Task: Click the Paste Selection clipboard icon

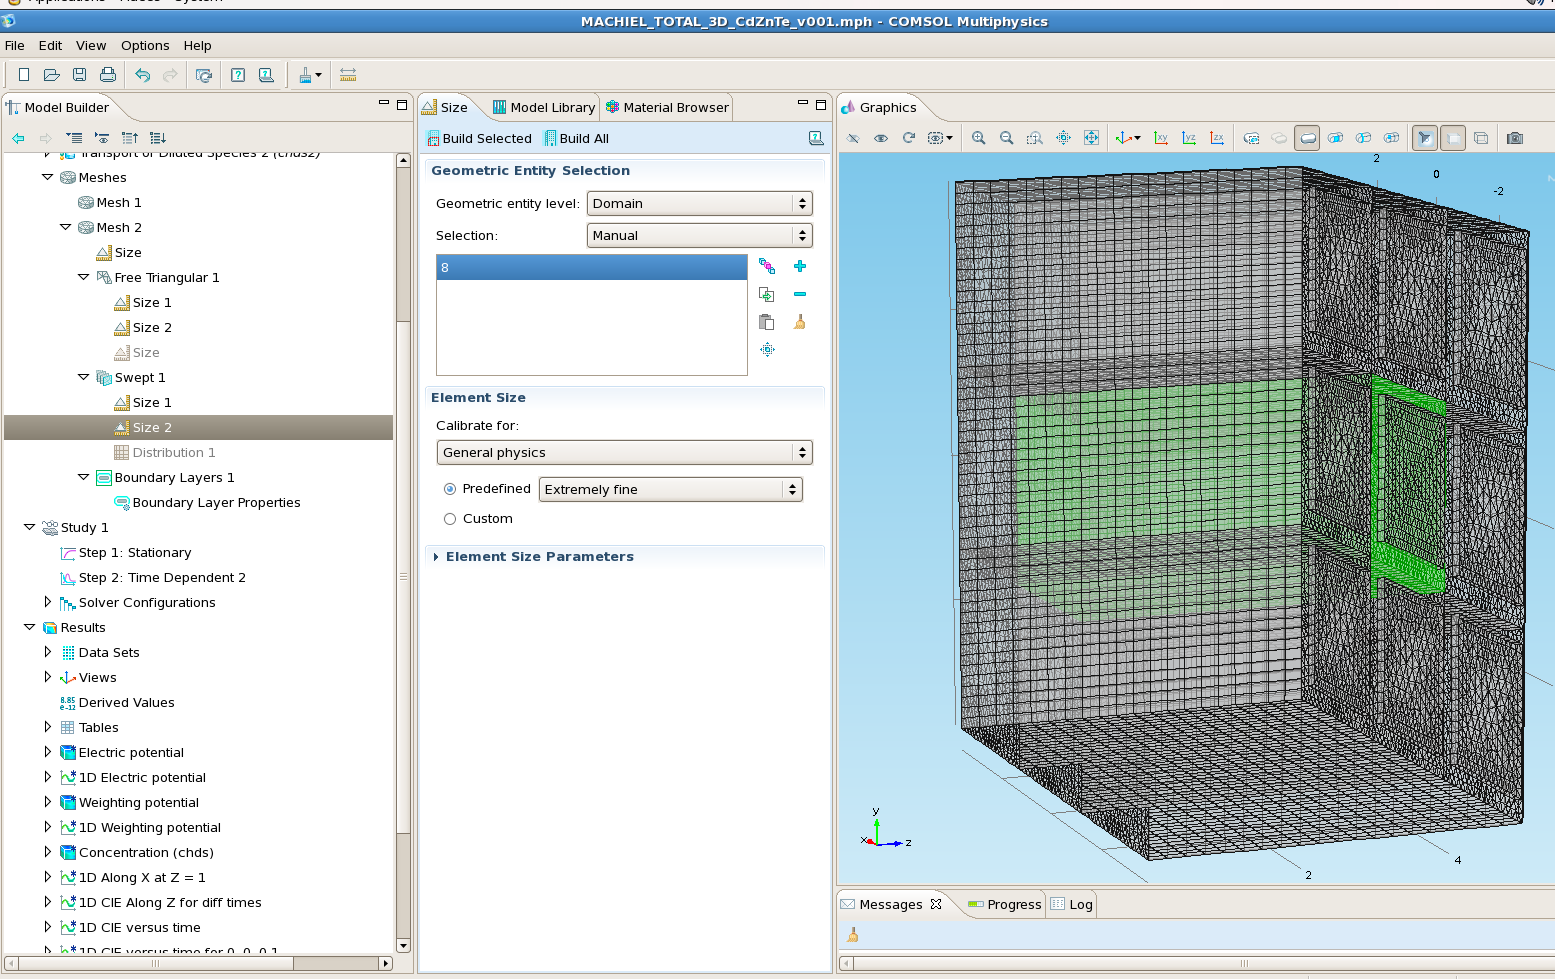Action: 767,322
